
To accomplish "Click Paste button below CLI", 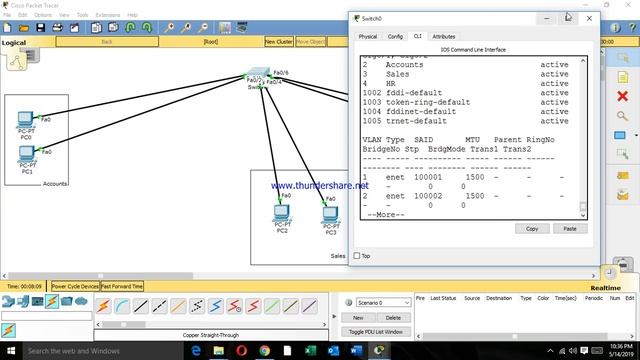I will (x=570, y=229).
